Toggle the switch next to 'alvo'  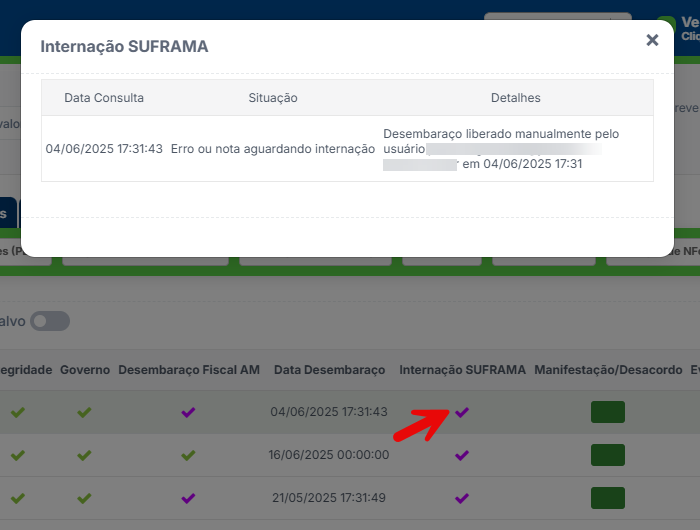(x=50, y=321)
